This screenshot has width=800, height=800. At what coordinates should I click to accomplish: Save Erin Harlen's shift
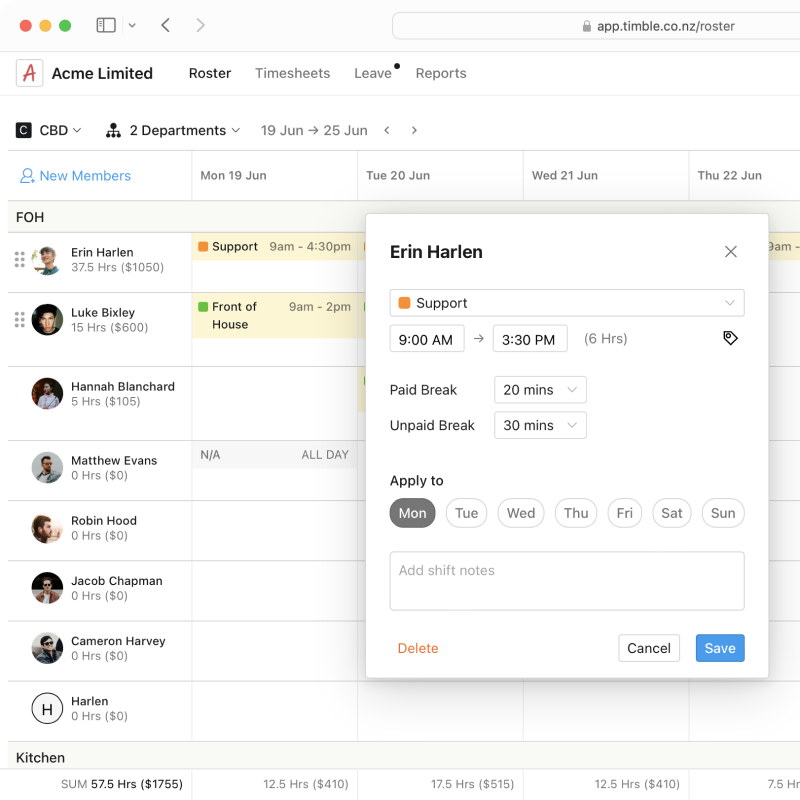(x=720, y=648)
